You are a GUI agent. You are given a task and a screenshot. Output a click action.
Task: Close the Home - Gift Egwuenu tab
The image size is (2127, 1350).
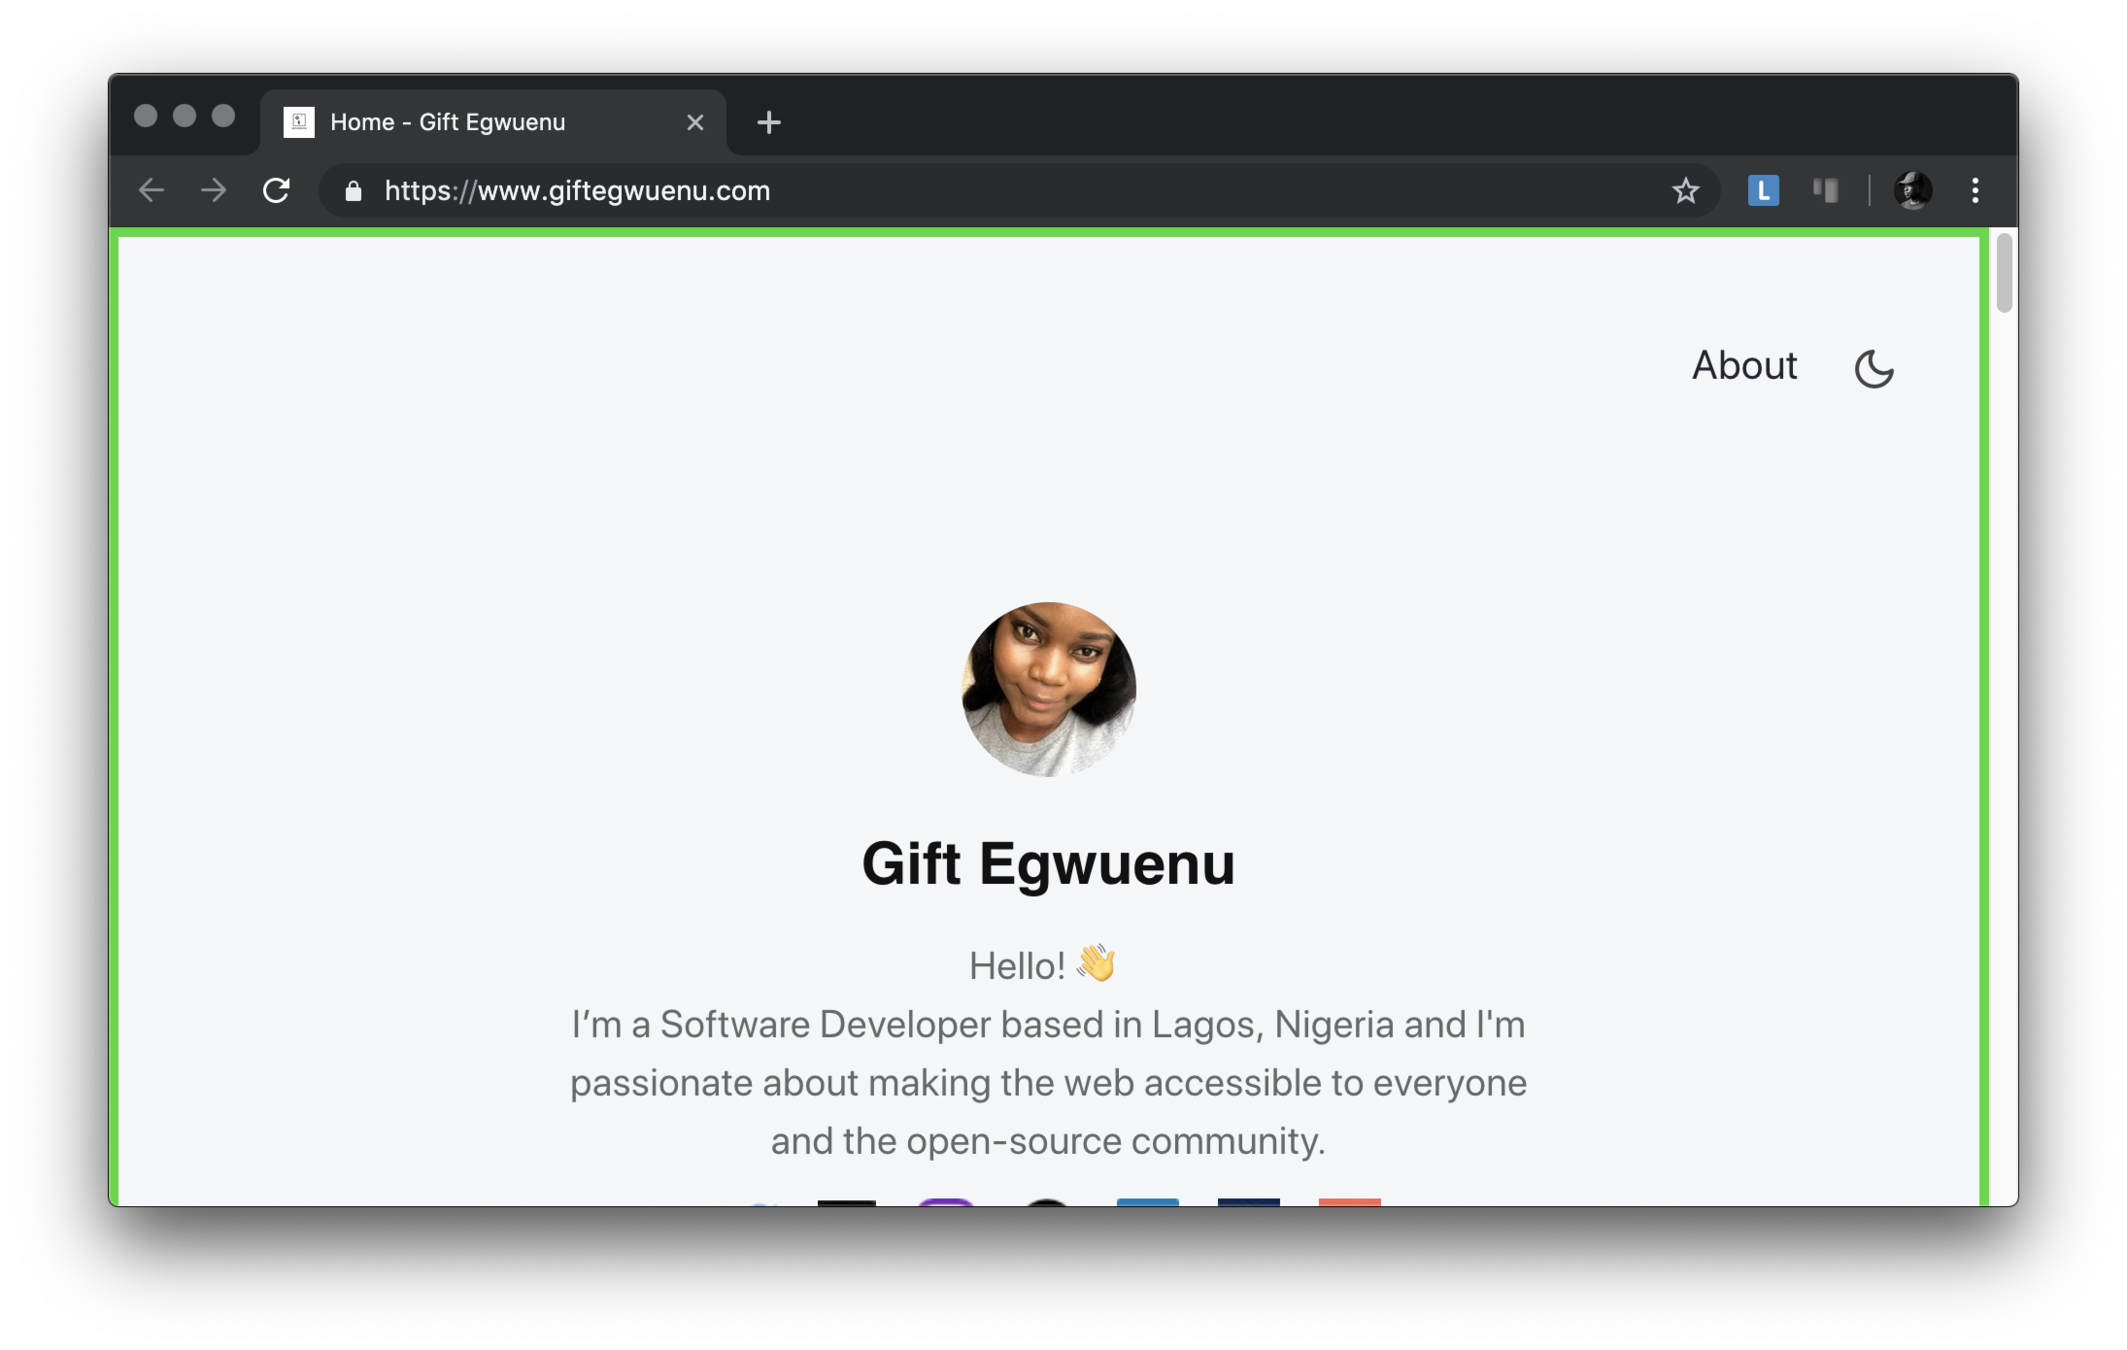pyautogui.click(x=695, y=122)
